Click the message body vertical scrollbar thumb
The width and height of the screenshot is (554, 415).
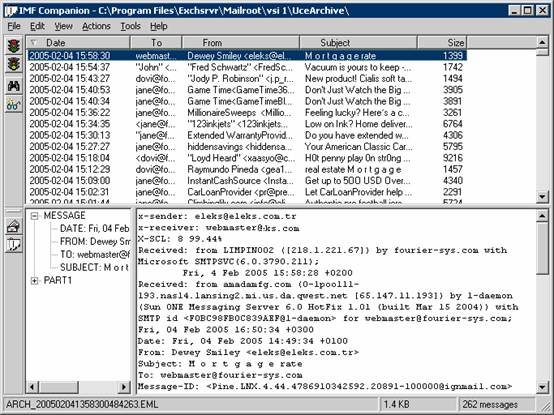point(542,248)
